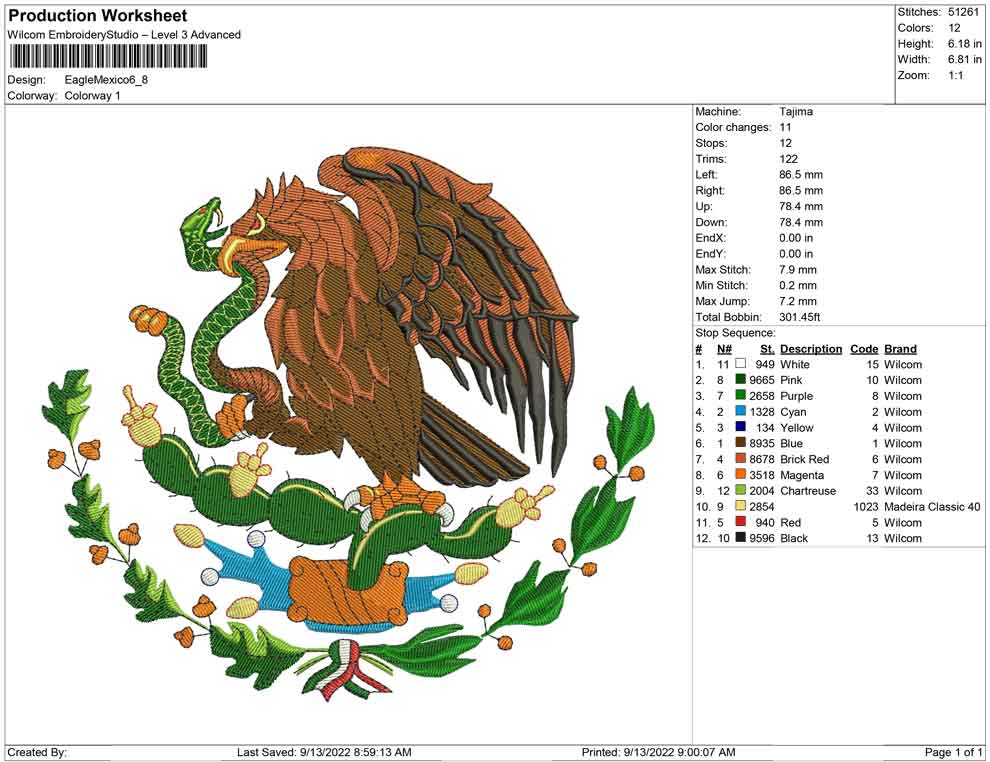Viewport: 990px width, 762px height.
Task: Click the pale yellow swatch in row 10
Action: click(741, 506)
